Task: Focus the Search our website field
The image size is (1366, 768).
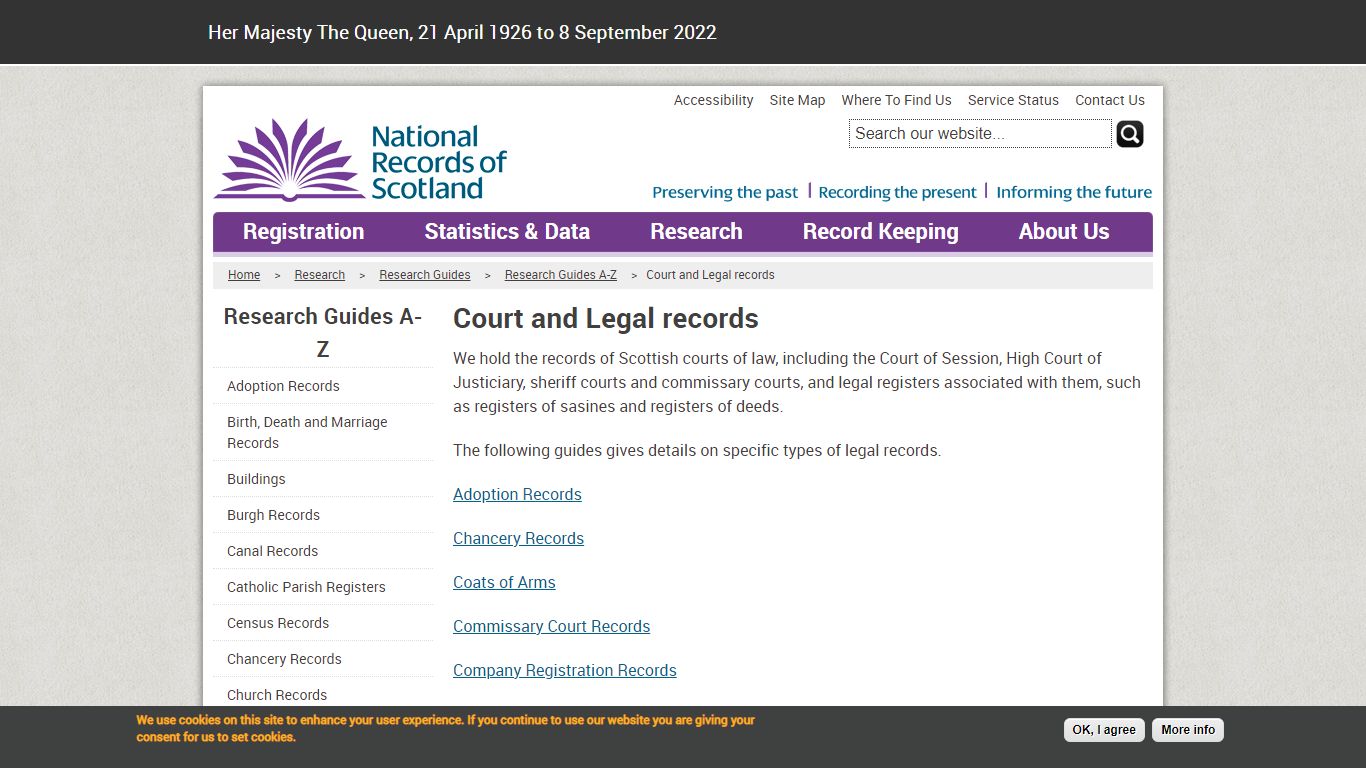Action: pos(980,134)
